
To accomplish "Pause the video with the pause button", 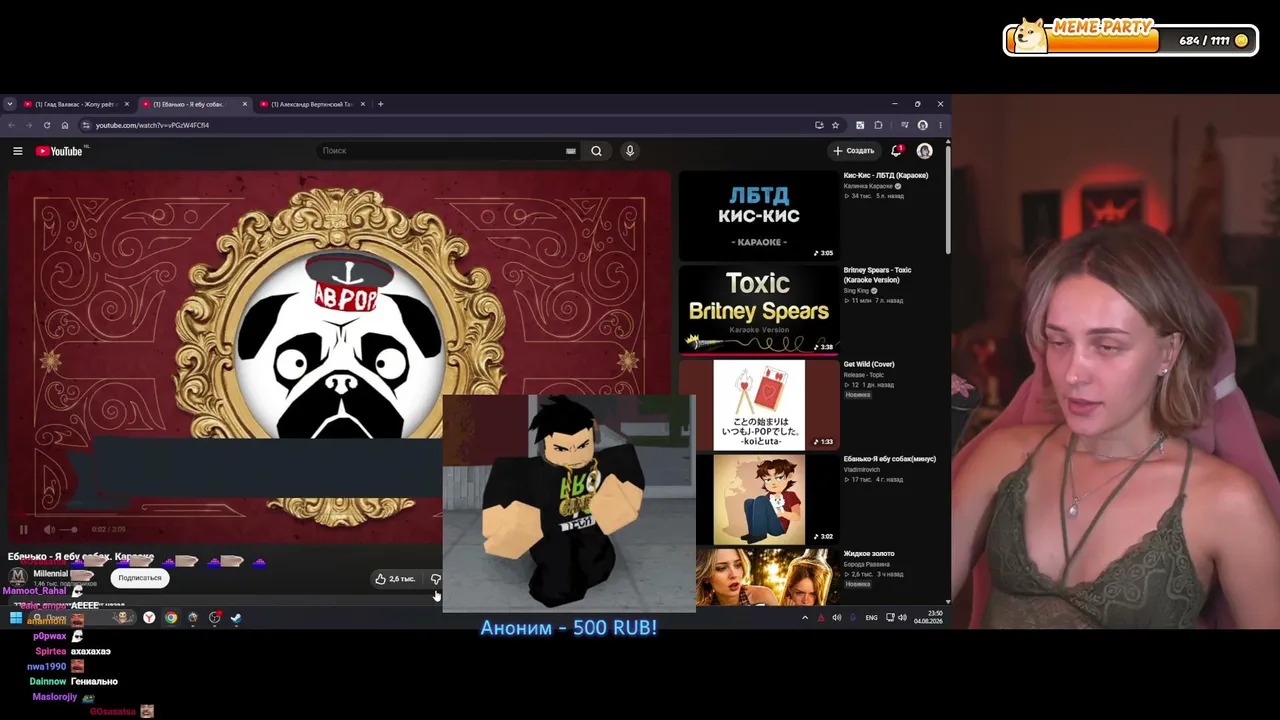I will [24, 529].
